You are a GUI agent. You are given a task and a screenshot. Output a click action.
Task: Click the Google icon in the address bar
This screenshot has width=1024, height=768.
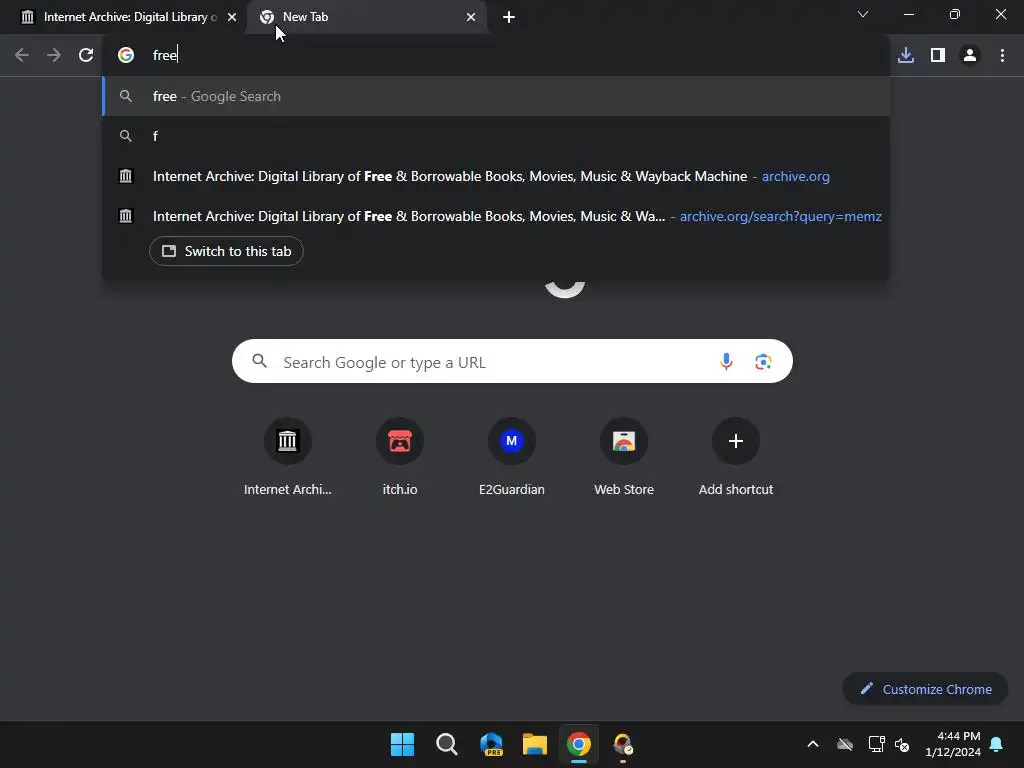point(126,56)
